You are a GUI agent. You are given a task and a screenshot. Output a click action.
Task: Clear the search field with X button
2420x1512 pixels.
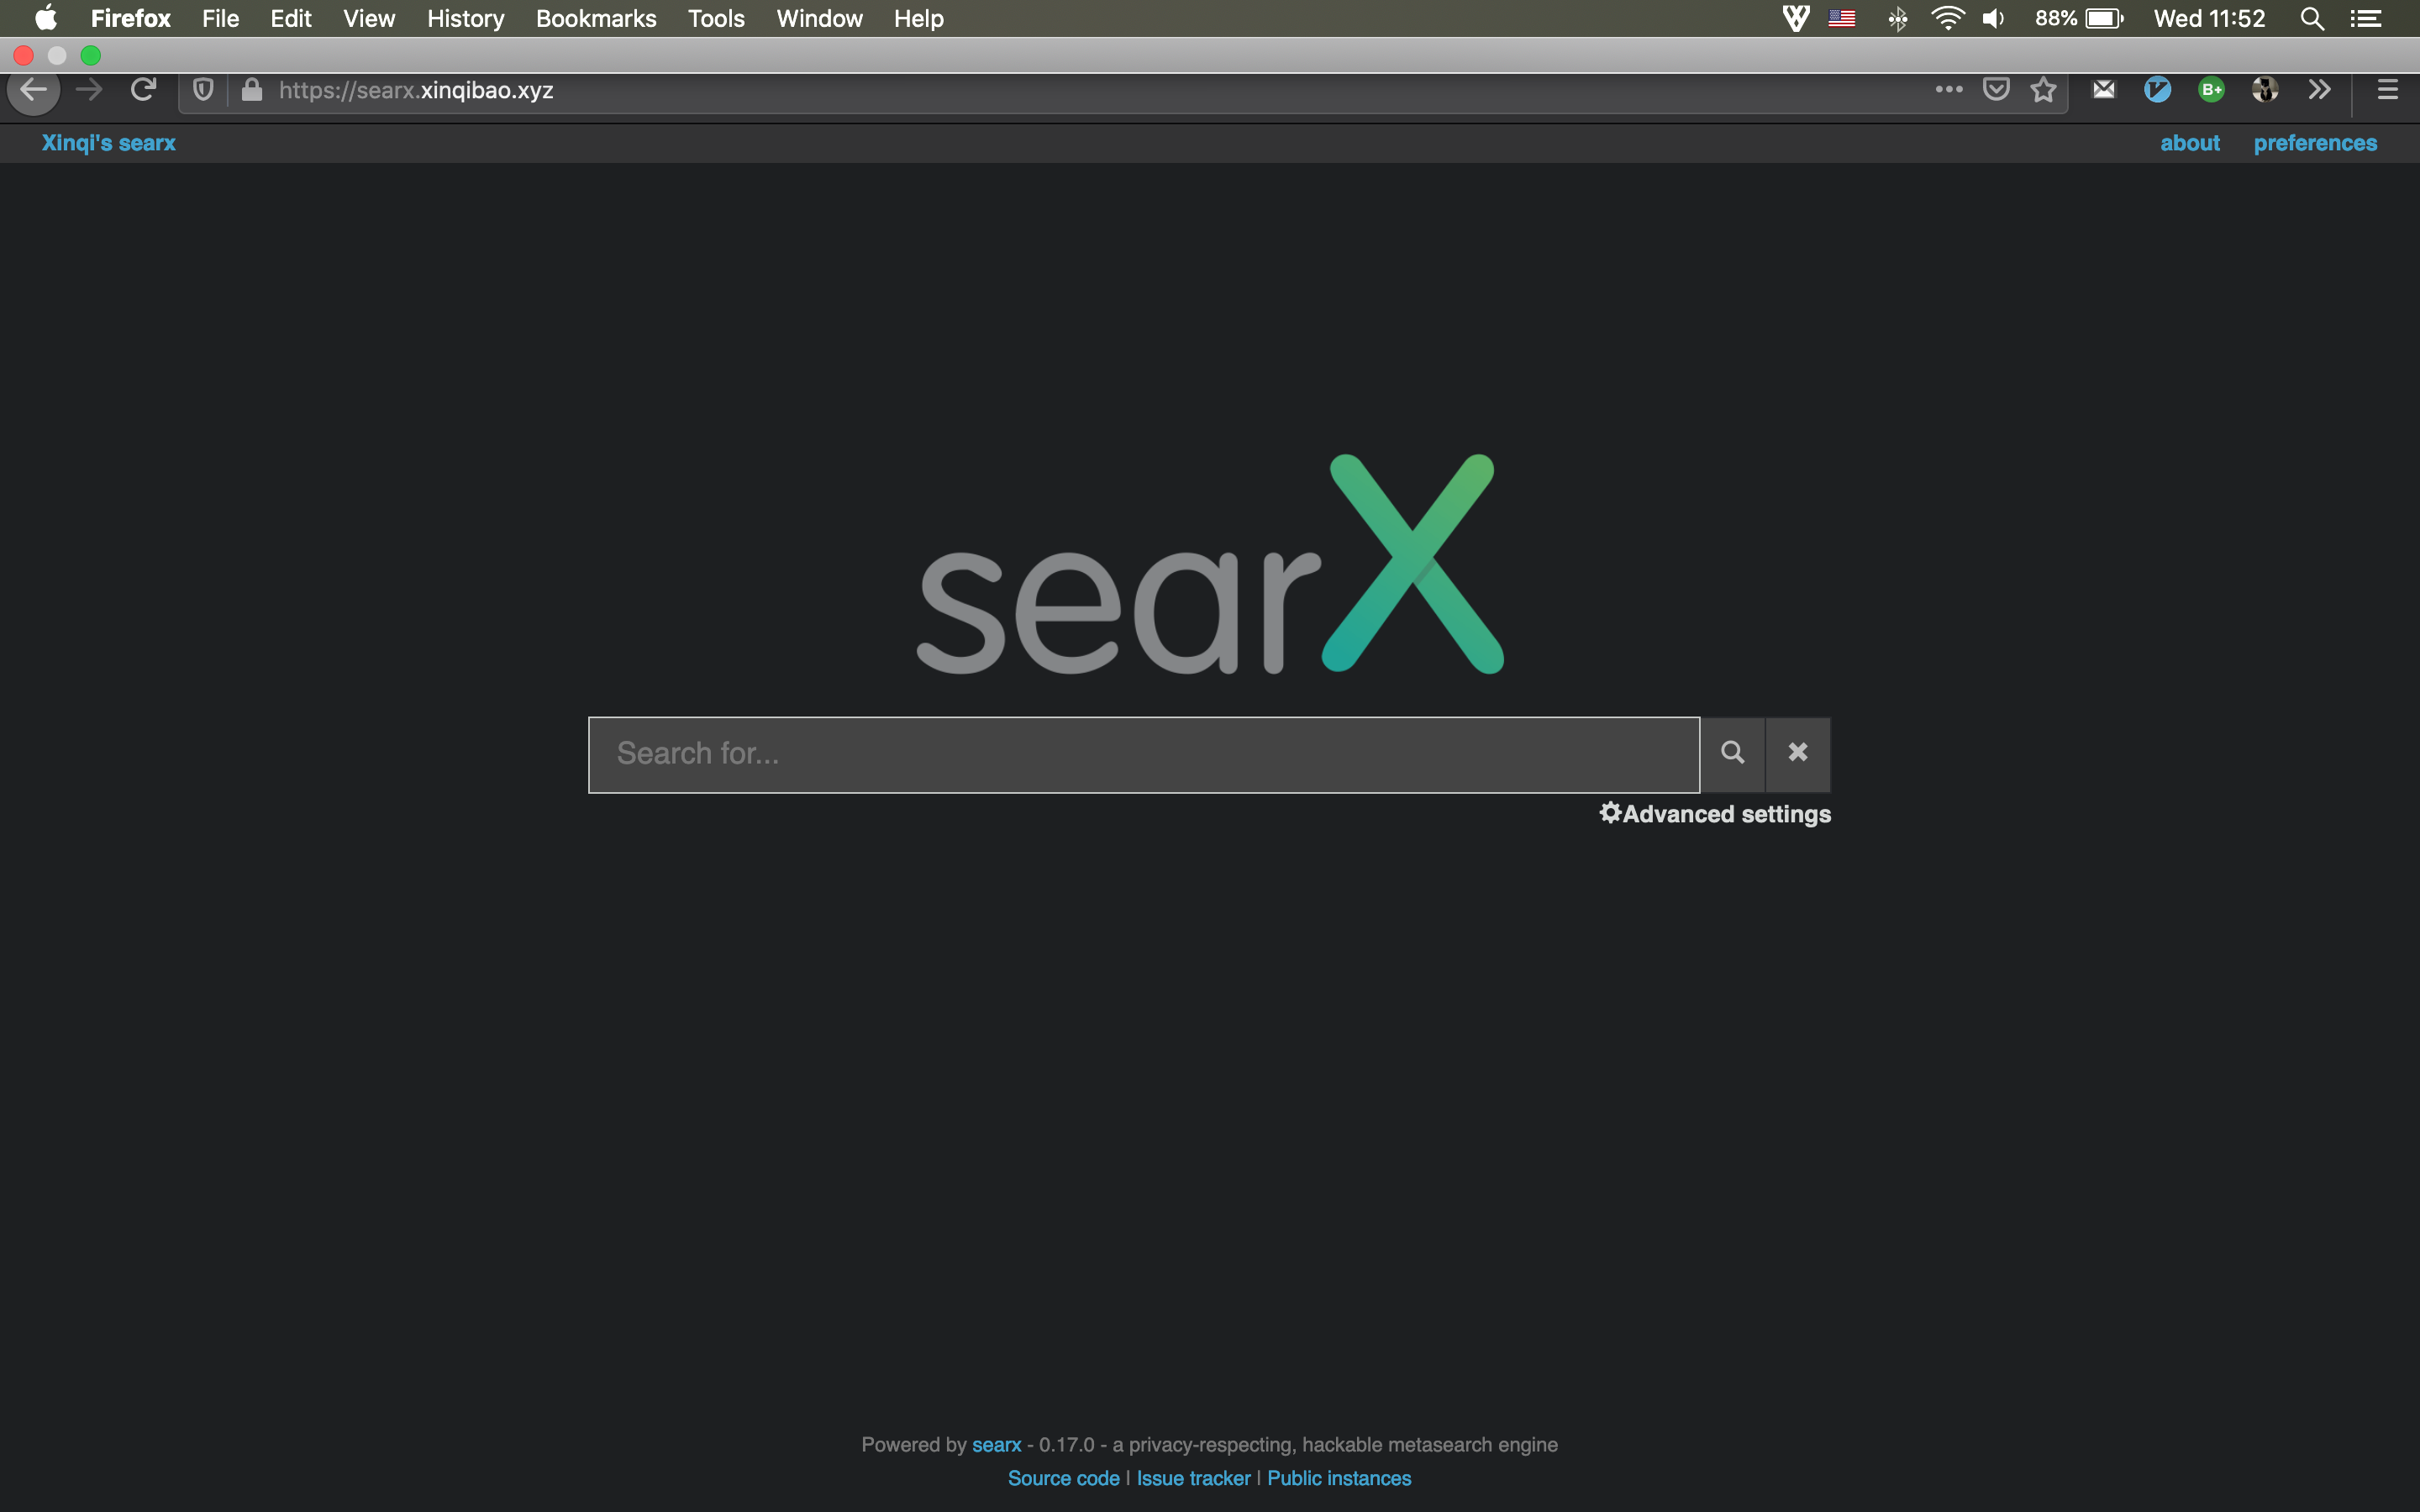tap(1797, 753)
